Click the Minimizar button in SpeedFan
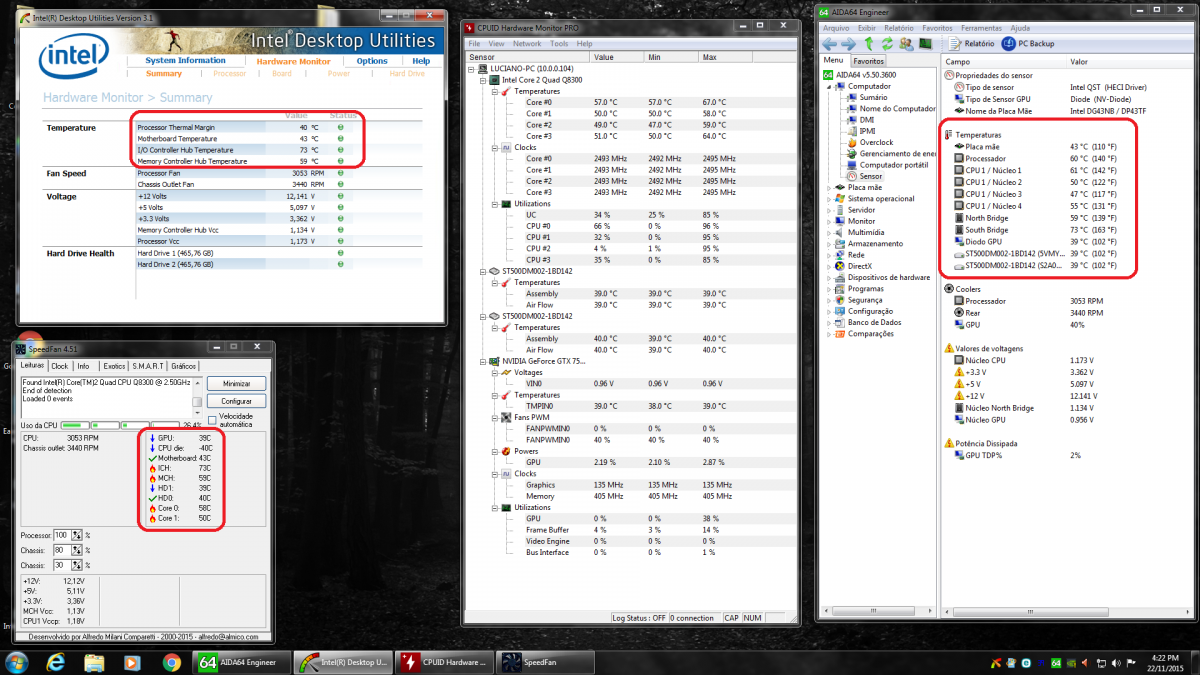1200x675 pixels. click(x=236, y=384)
